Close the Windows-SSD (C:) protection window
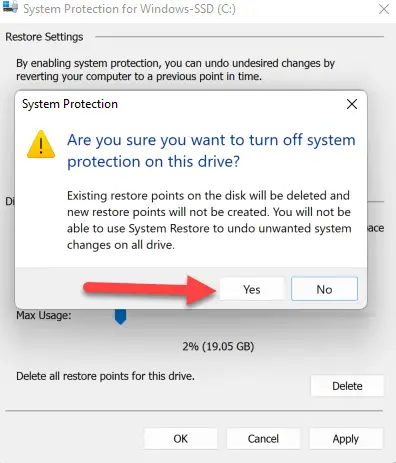 pyautogui.click(x=384, y=9)
